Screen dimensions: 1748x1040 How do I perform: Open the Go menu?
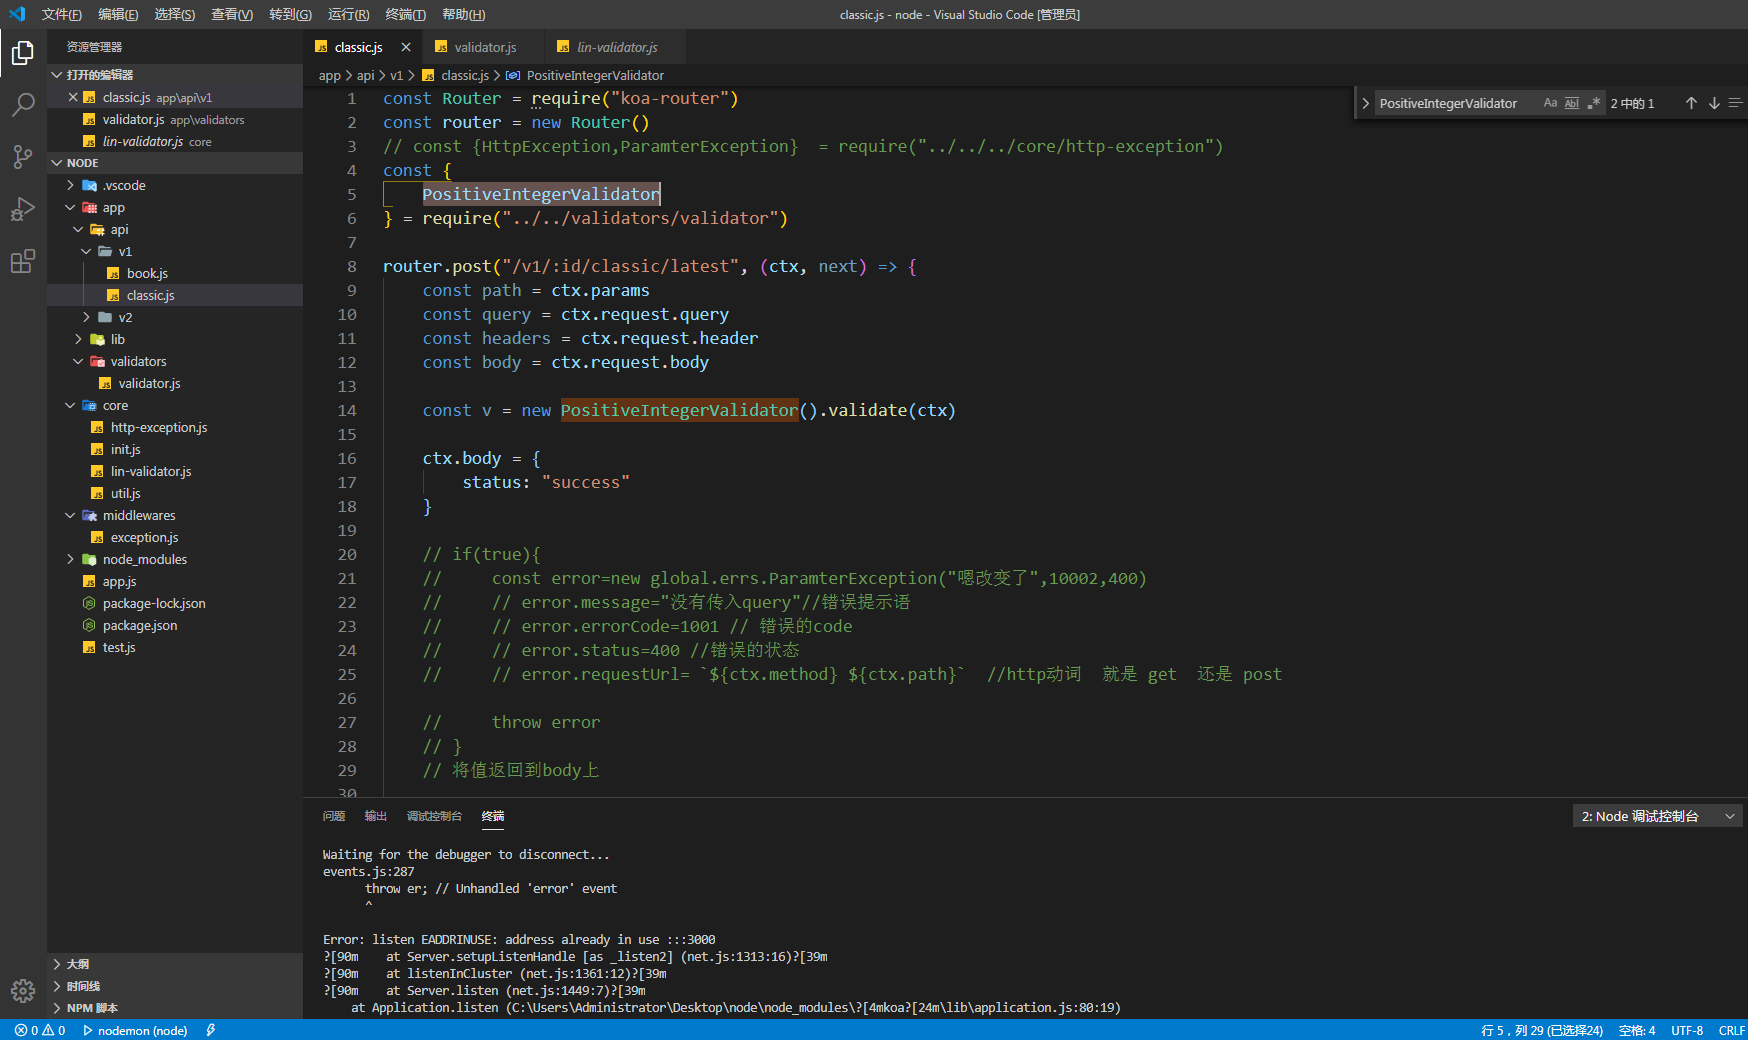[x=290, y=14]
